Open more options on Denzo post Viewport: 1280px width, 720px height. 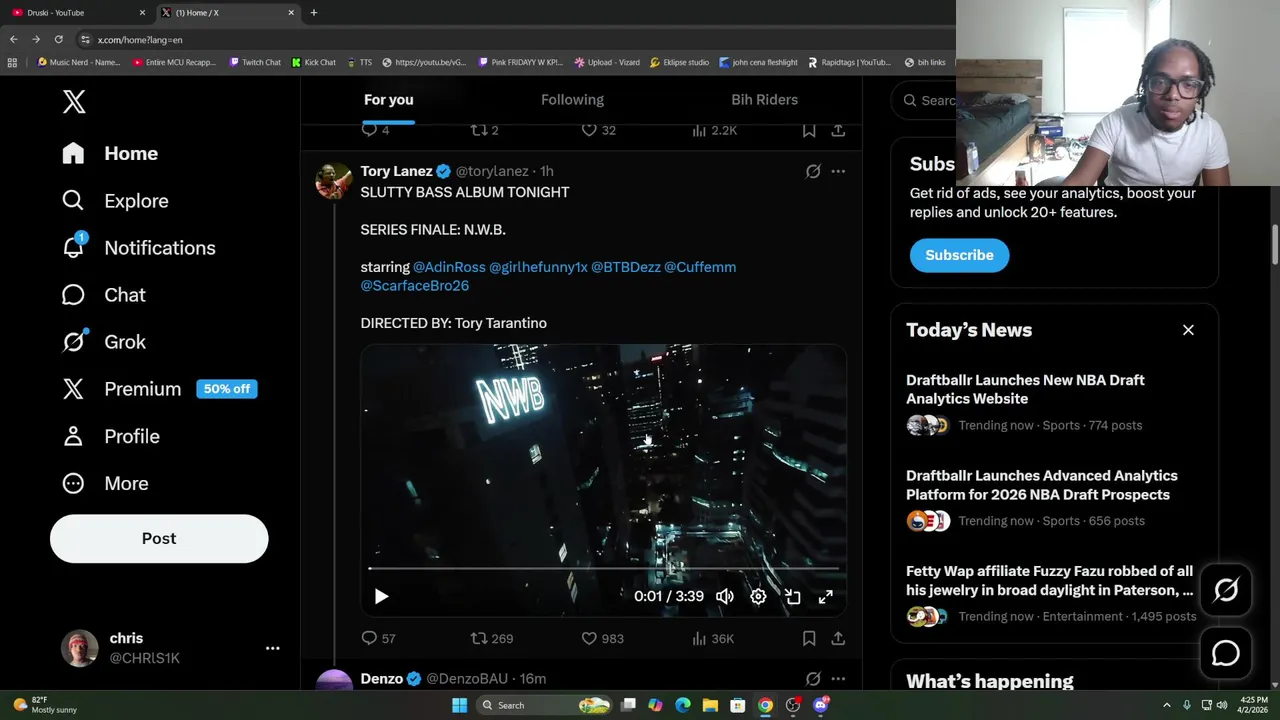pyautogui.click(x=838, y=679)
